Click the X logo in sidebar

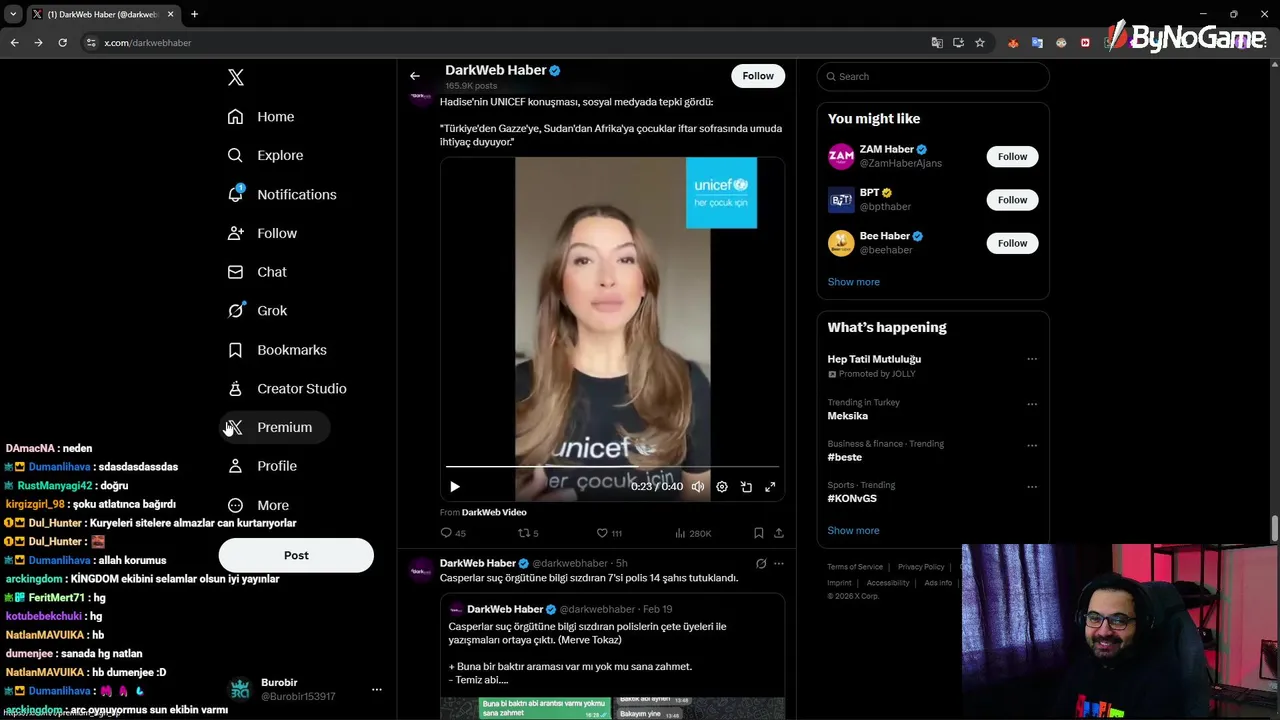pyautogui.click(x=236, y=77)
